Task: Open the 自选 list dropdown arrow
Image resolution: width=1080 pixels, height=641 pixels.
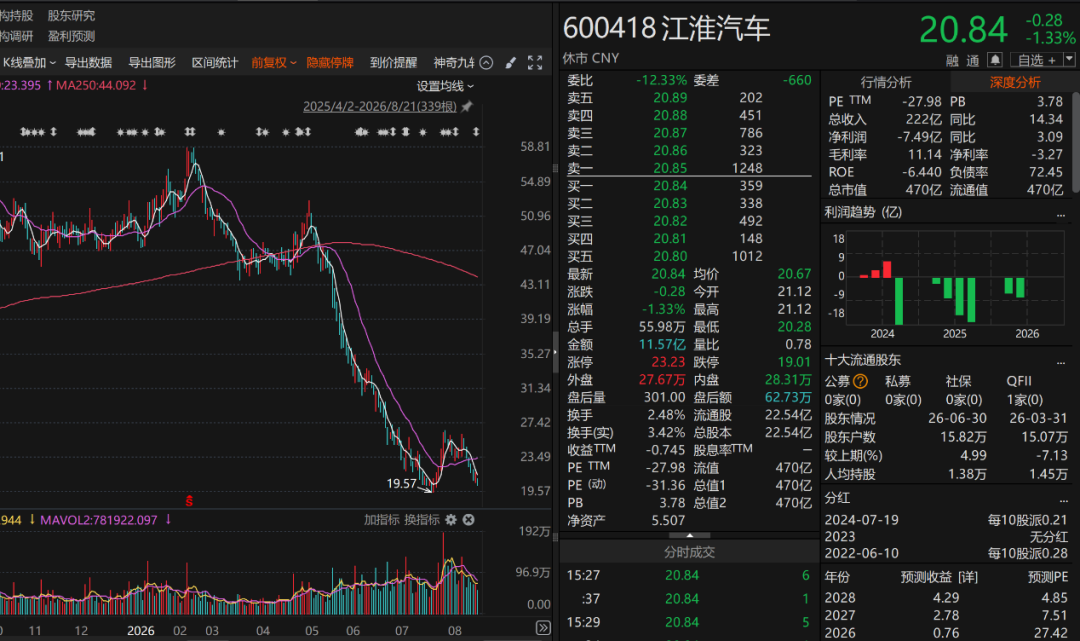Action: [1069, 60]
